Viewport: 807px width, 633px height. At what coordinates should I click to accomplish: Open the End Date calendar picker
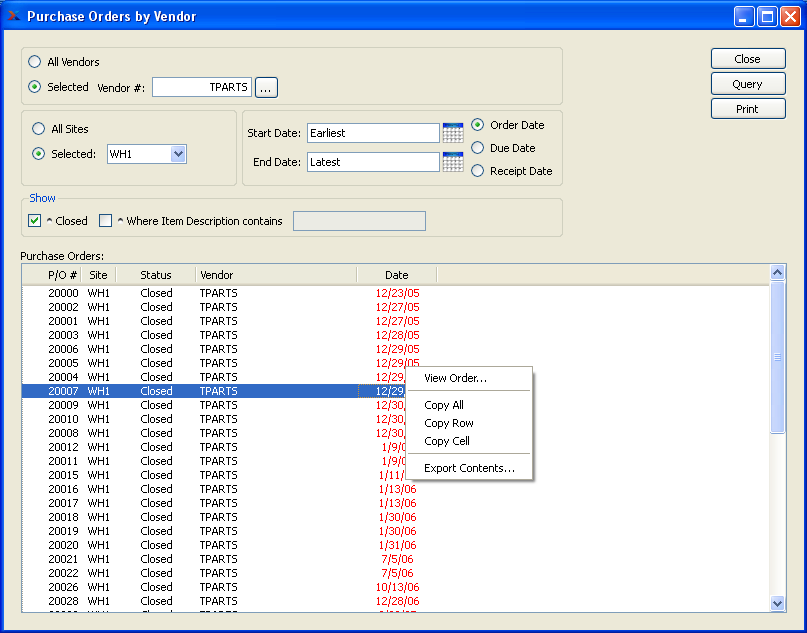coord(453,162)
